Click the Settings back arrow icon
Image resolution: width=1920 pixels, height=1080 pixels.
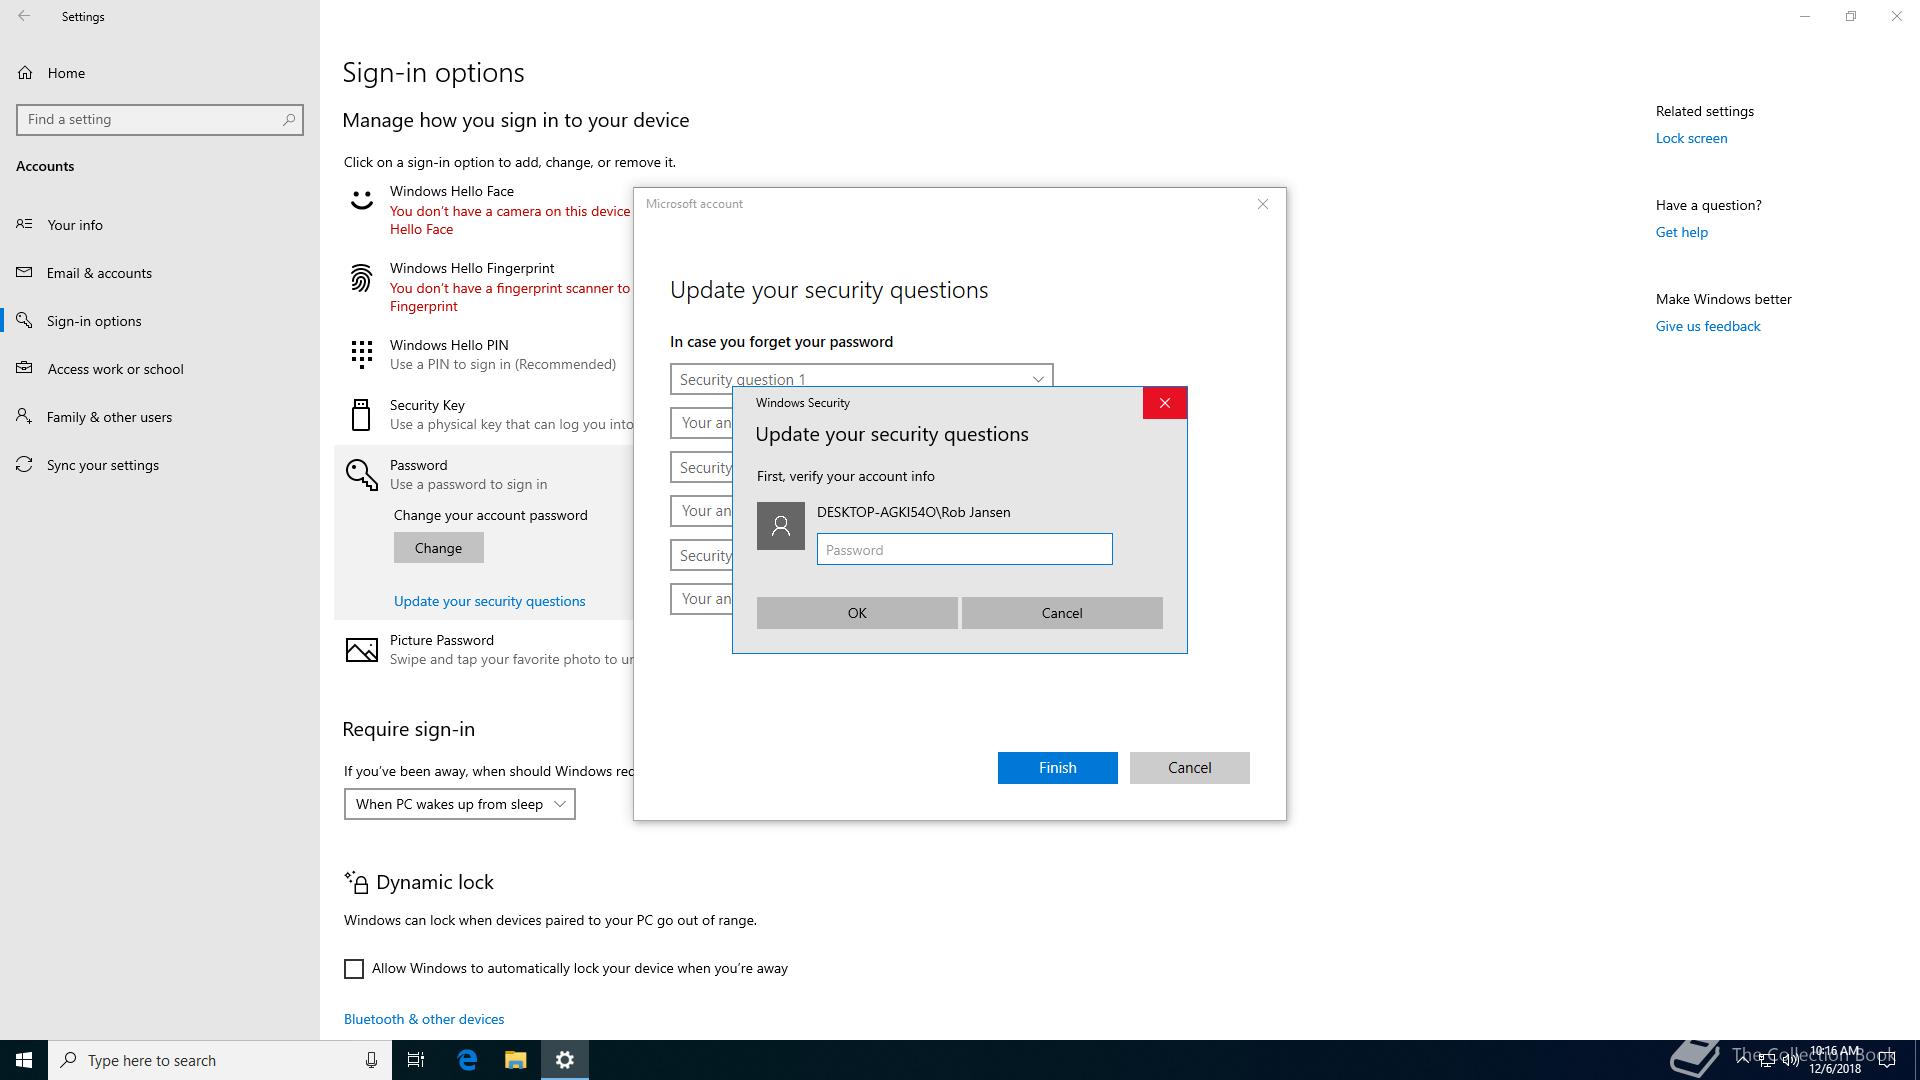point(24,16)
